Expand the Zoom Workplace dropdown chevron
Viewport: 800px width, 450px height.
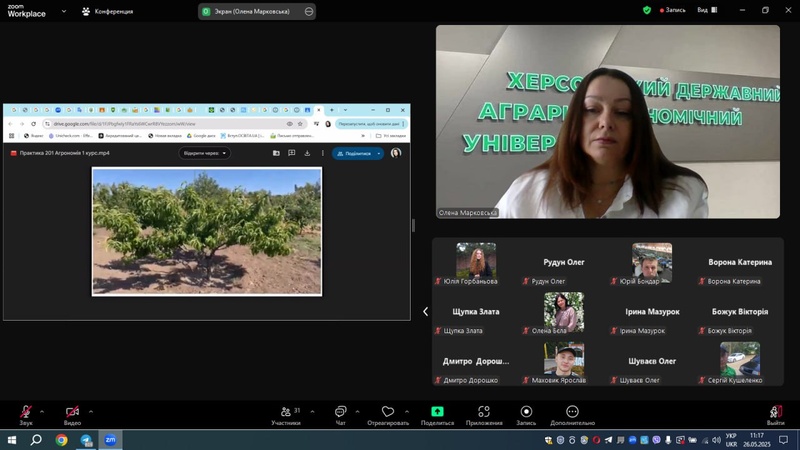(x=64, y=12)
